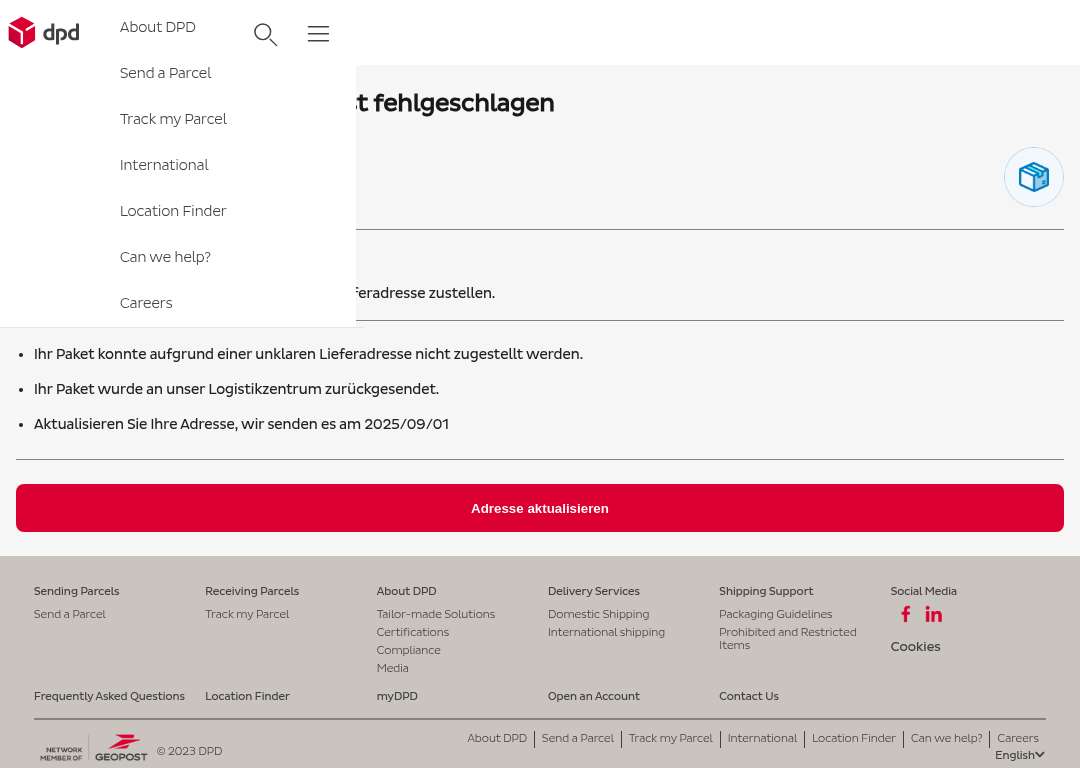The image size is (1080, 768).
Task: Click the Receiving Parcels heading
Action: coord(252,591)
